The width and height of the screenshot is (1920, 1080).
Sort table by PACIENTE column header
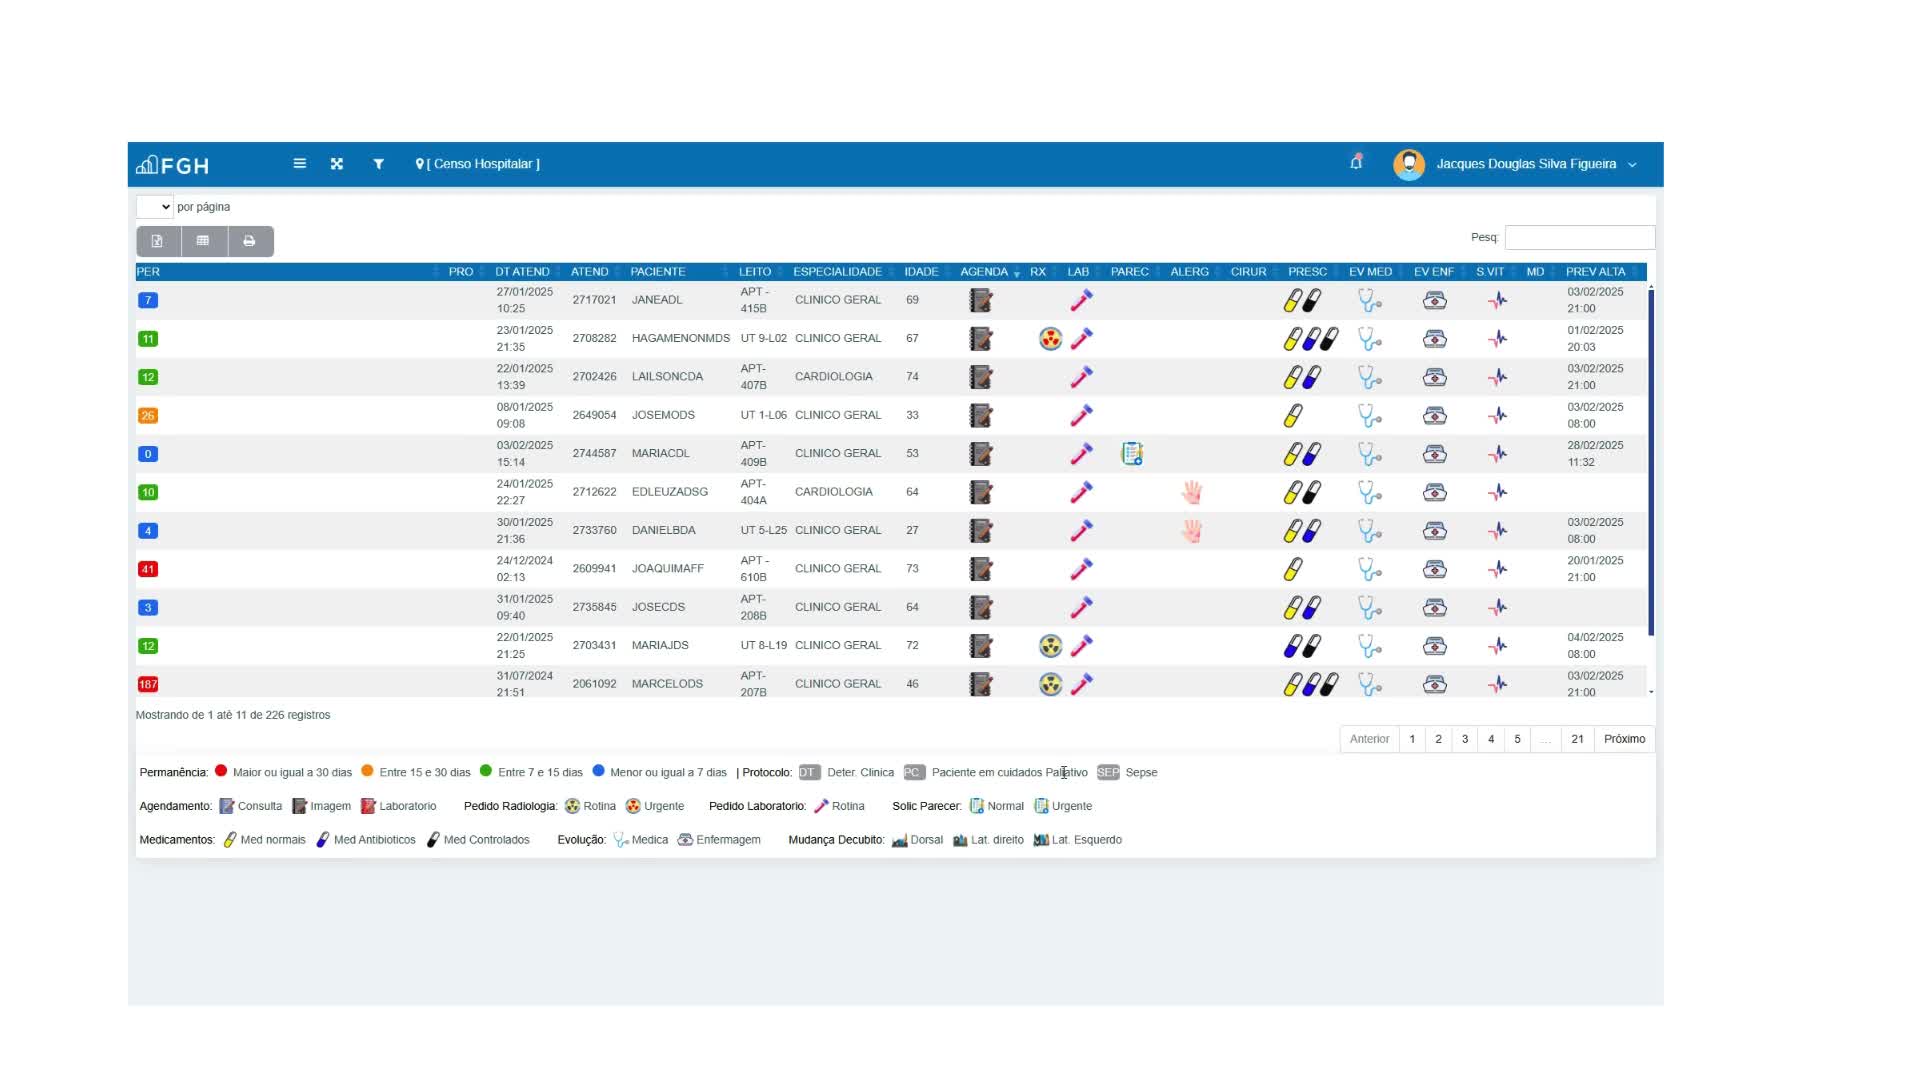coord(658,272)
